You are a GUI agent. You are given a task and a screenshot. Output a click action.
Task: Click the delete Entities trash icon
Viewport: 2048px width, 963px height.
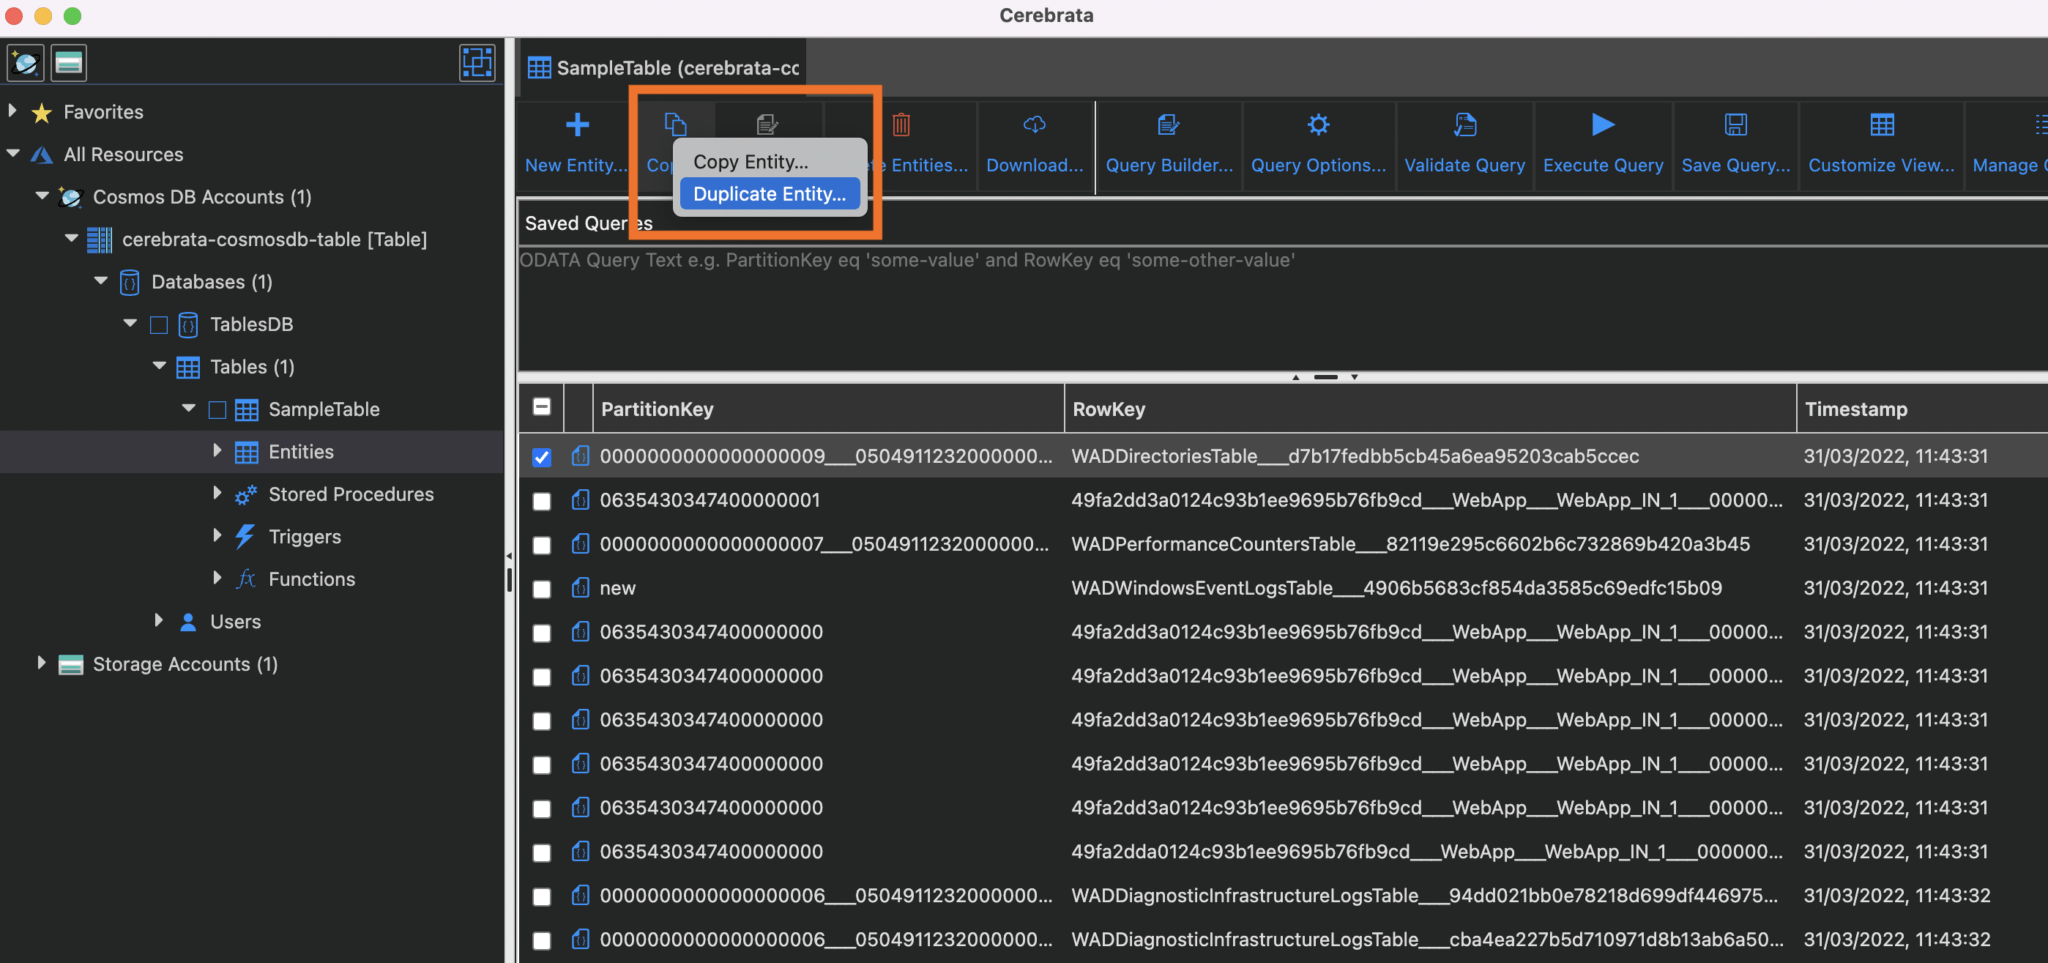click(x=901, y=124)
